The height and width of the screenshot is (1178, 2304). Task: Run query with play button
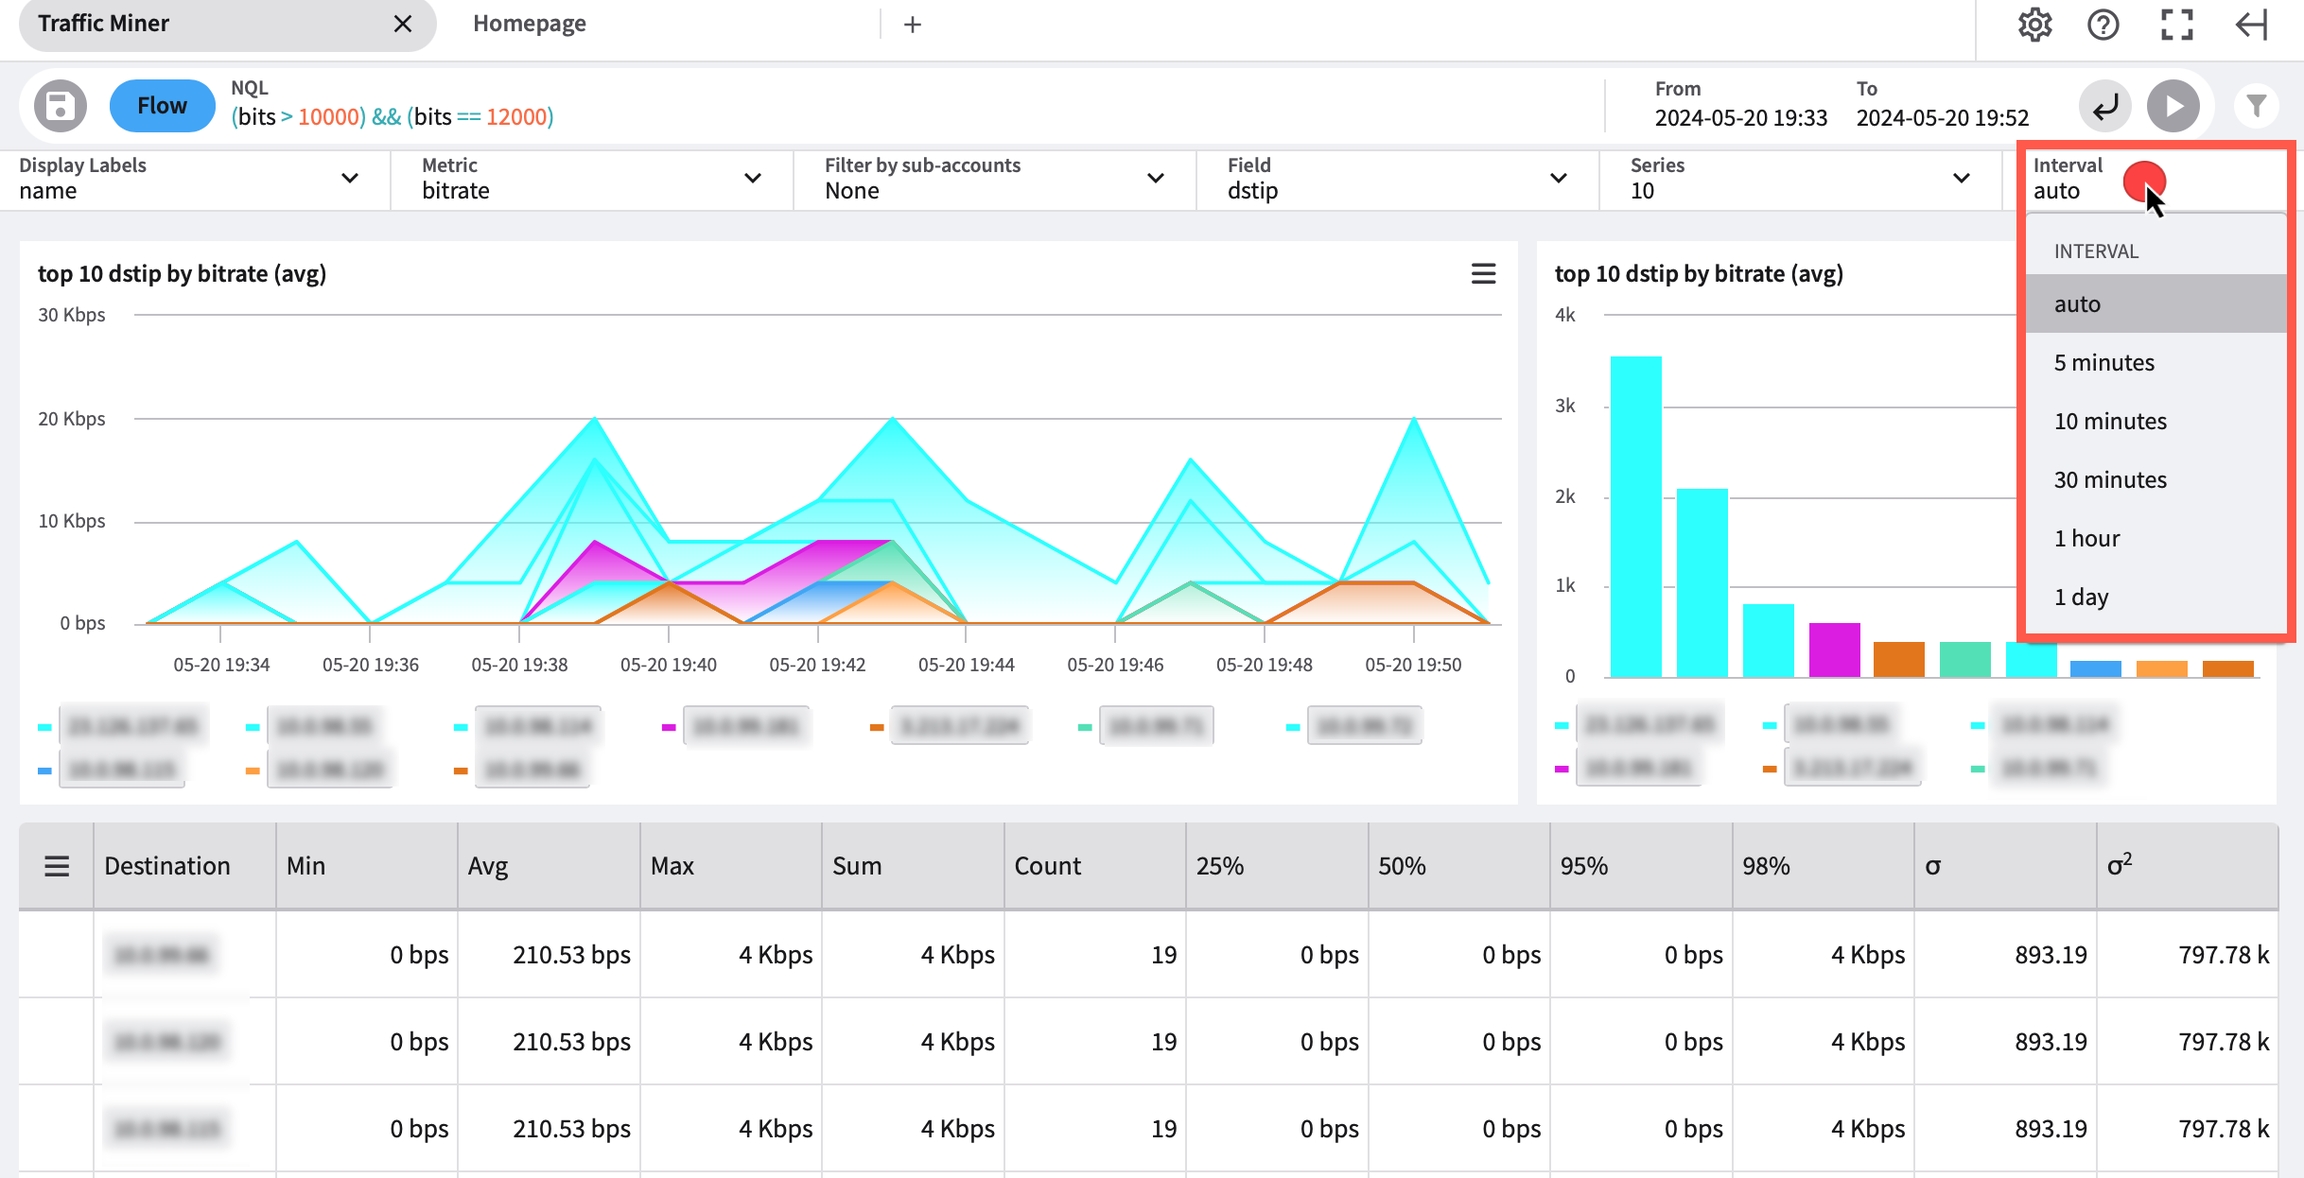click(x=2172, y=106)
